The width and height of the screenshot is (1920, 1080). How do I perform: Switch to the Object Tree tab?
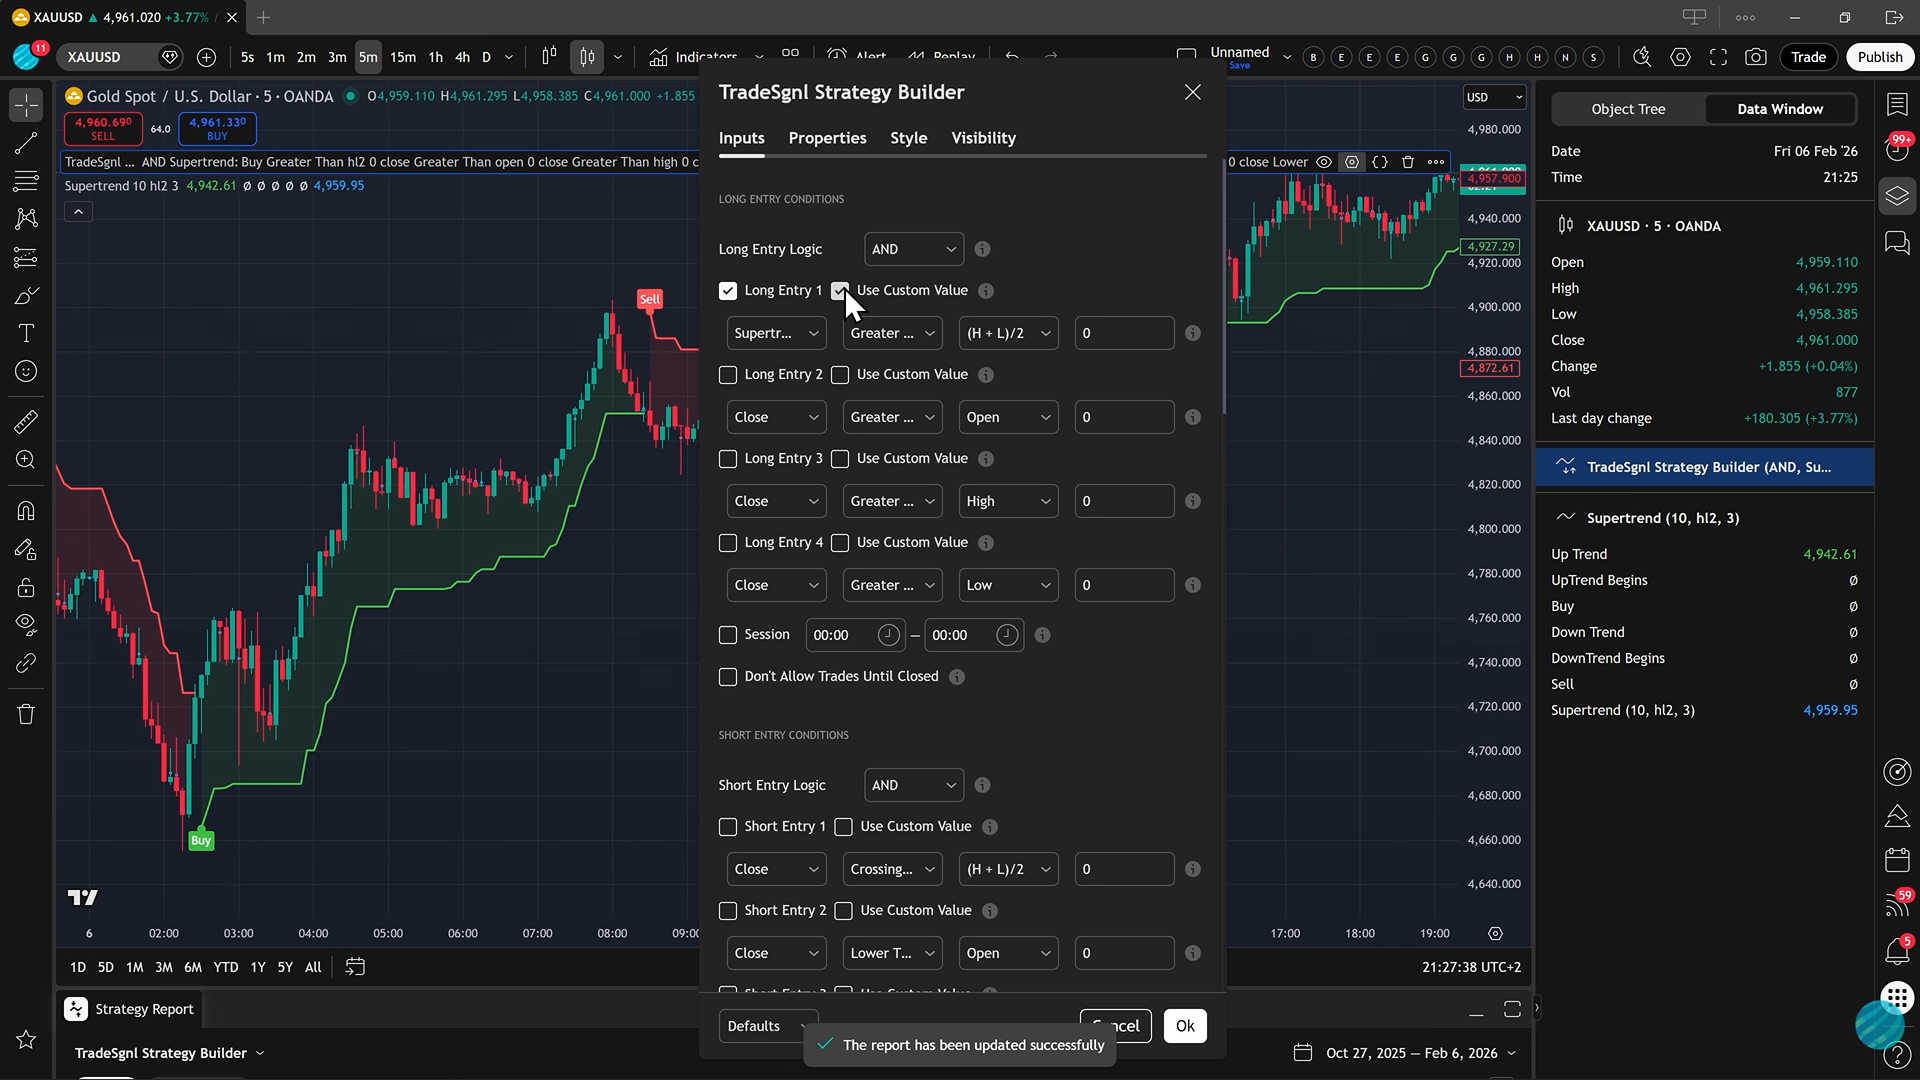[1627, 109]
